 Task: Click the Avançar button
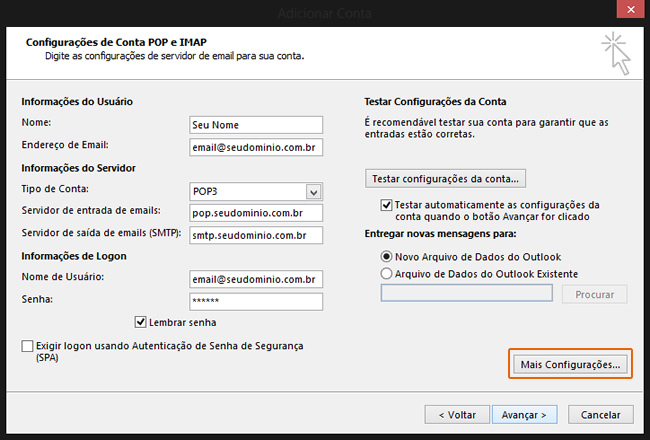pyautogui.click(x=523, y=413)
